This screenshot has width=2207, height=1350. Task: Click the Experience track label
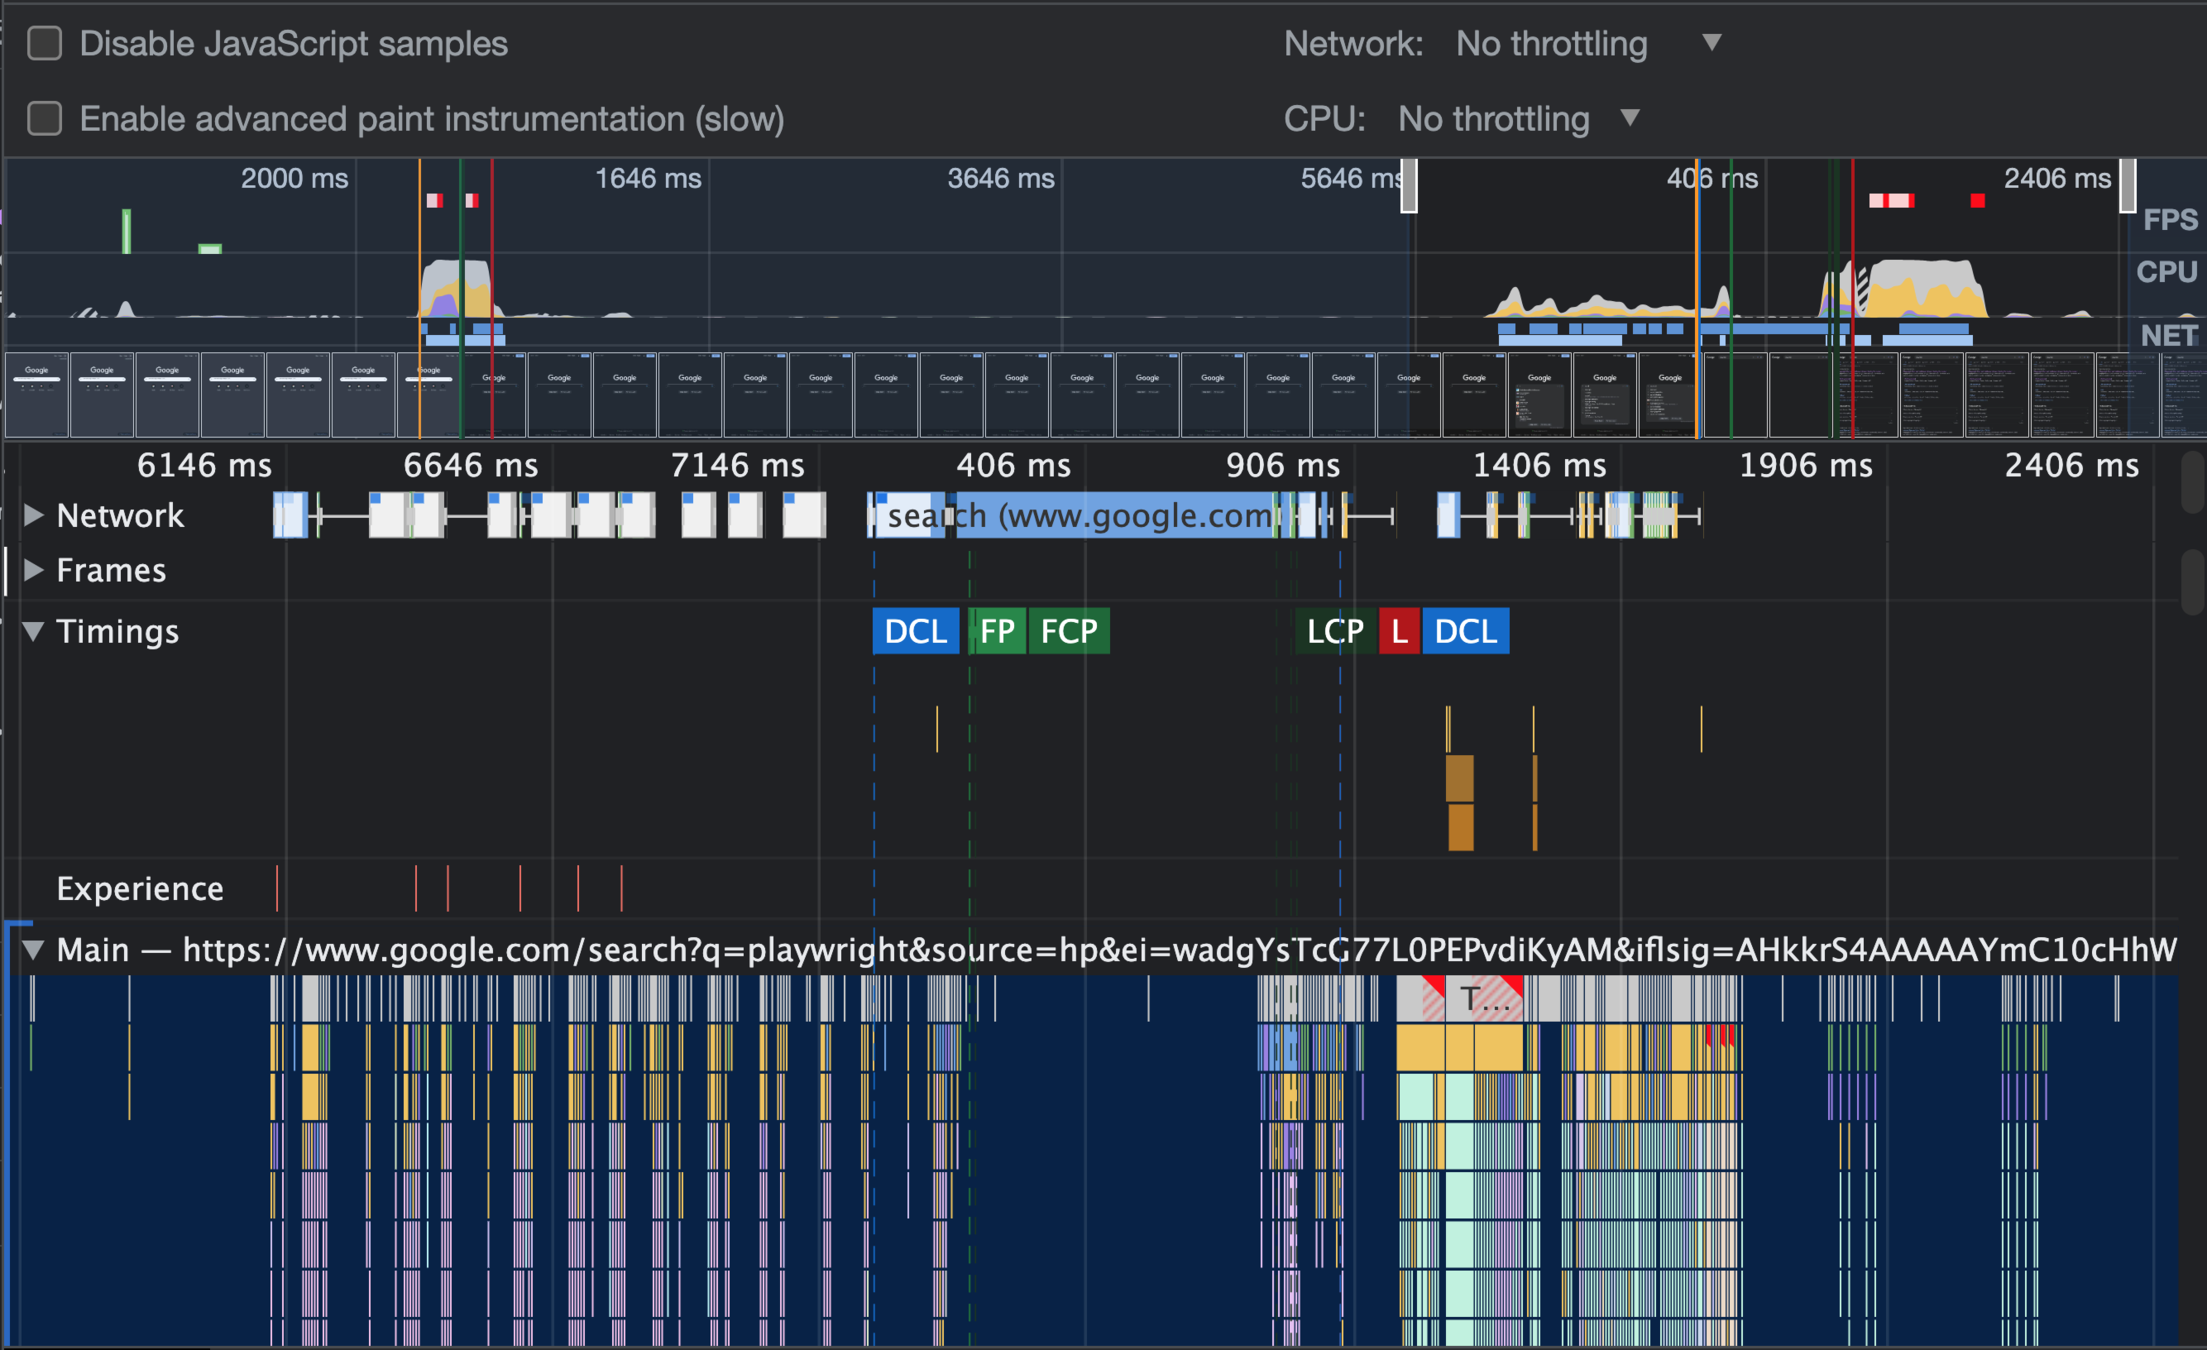click(140, 889)
